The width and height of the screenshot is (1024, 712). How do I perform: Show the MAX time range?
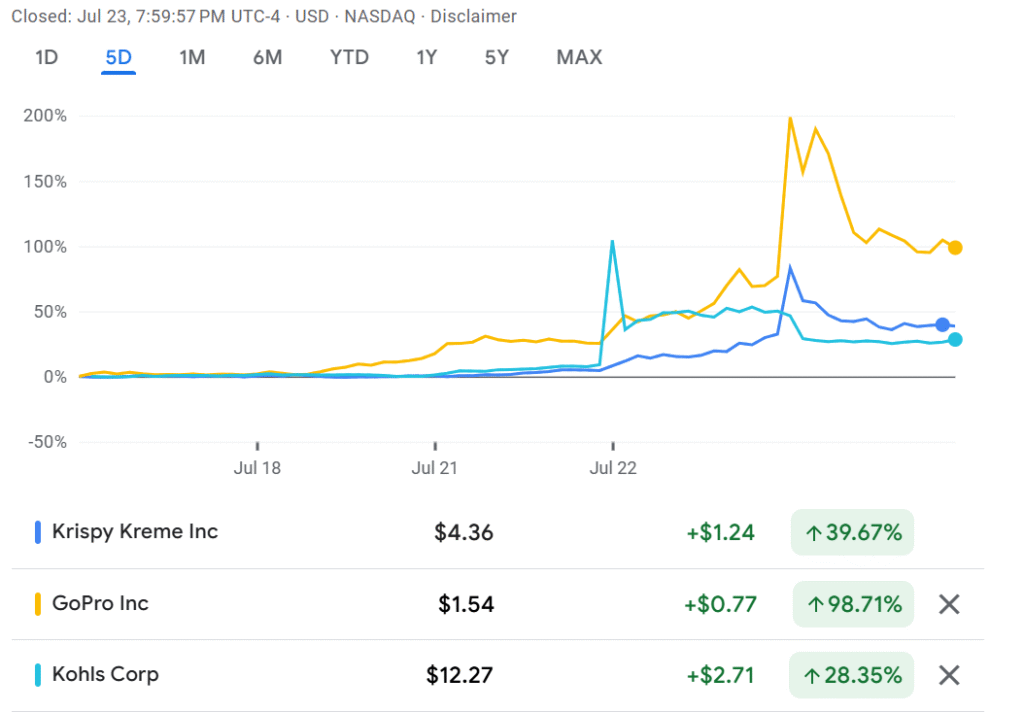[579, 57]
